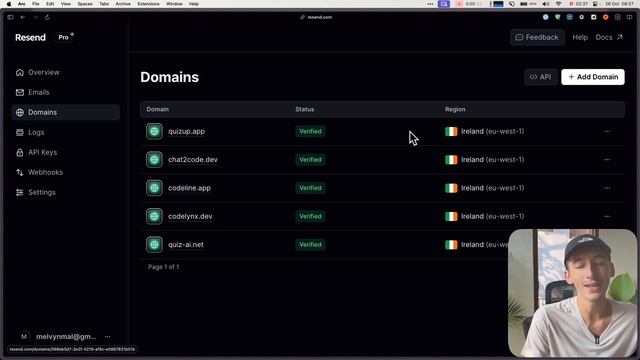Click the Verified badge for quizup.app
Screen dimensions: 640x360
point(310,131)
